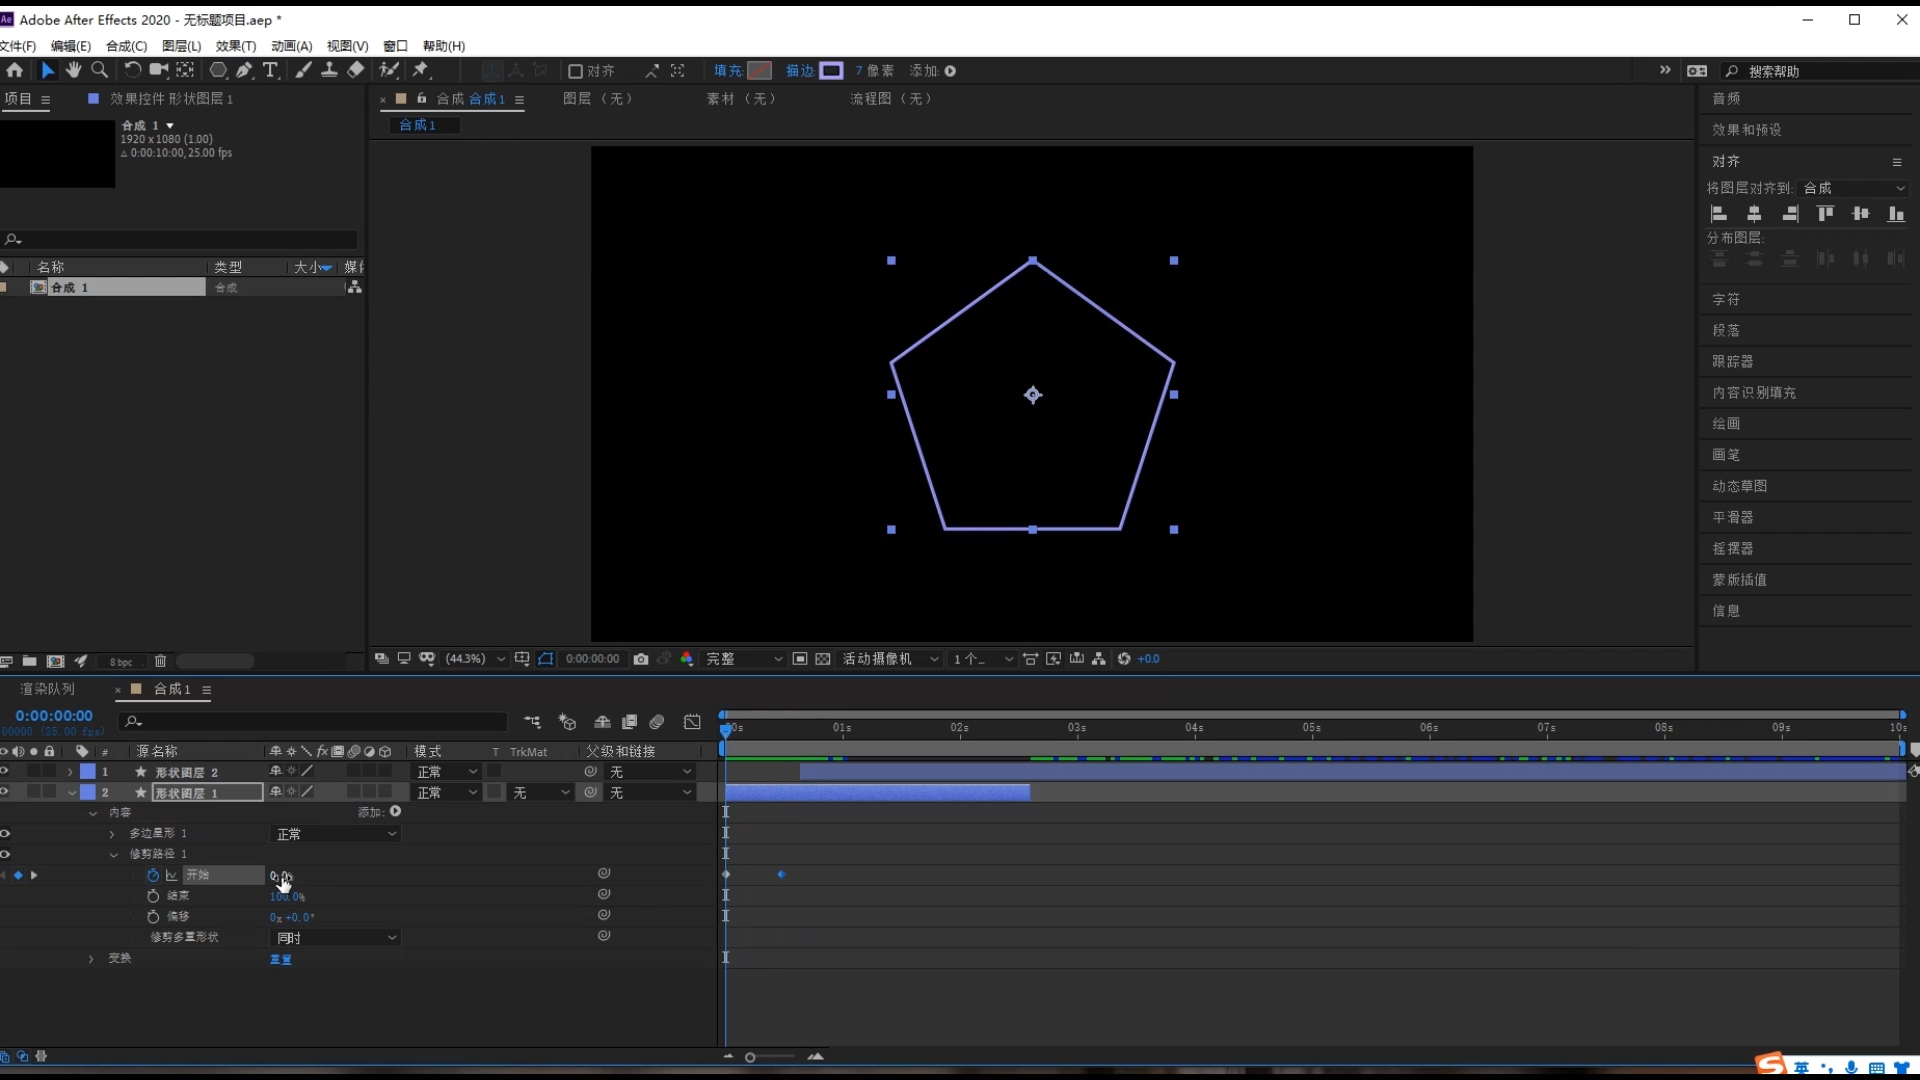Screen dimensions: 1920x1080
Task: Open the 效果和预设 panel
Action: pyautogui.click(x=1746, y=130)
